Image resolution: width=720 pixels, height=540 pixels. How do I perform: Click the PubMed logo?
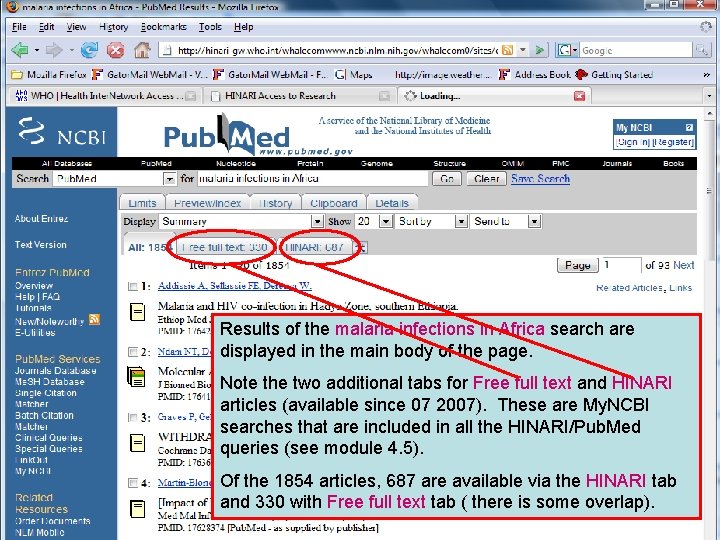pos(227,135)
